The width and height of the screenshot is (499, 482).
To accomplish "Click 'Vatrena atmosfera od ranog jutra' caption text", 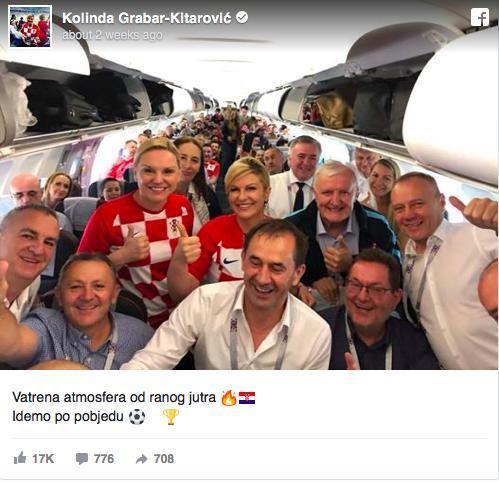I will pyautogui.click(x=114, y=397).
